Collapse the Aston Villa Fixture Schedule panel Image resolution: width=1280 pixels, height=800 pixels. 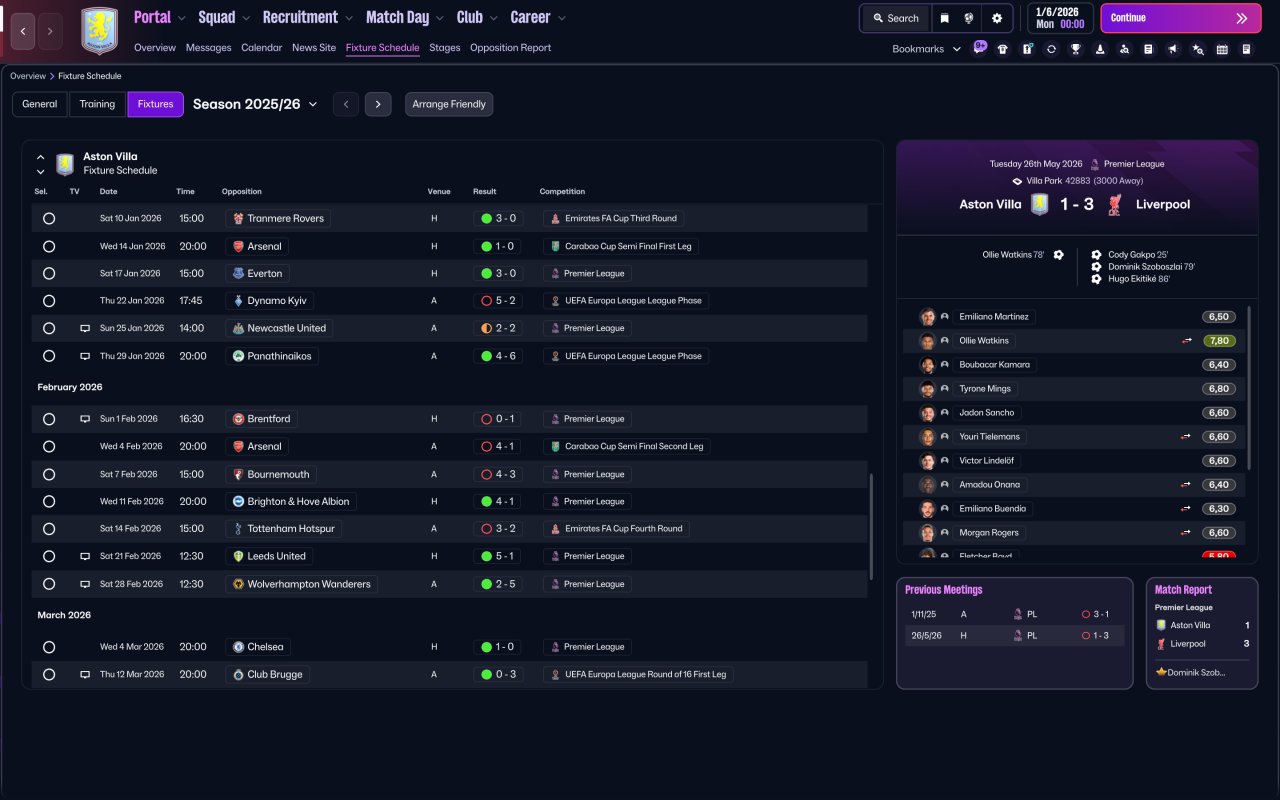tap(41, 156)
